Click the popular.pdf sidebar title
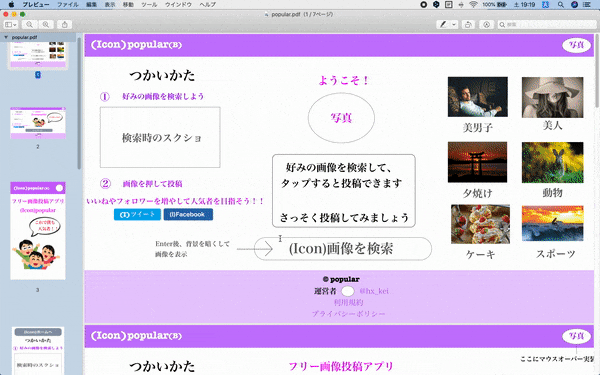This screenshot has height=375, width=600. pos(24,38)
